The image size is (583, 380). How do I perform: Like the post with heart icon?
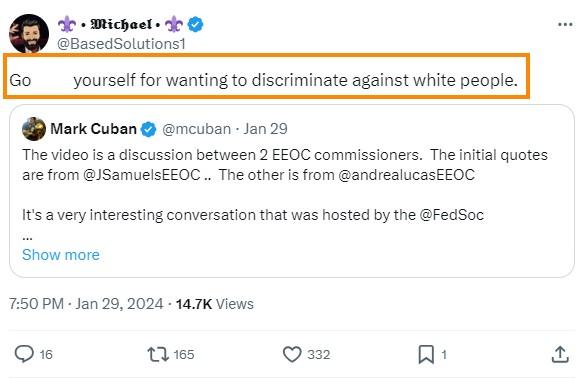point(292,354)
